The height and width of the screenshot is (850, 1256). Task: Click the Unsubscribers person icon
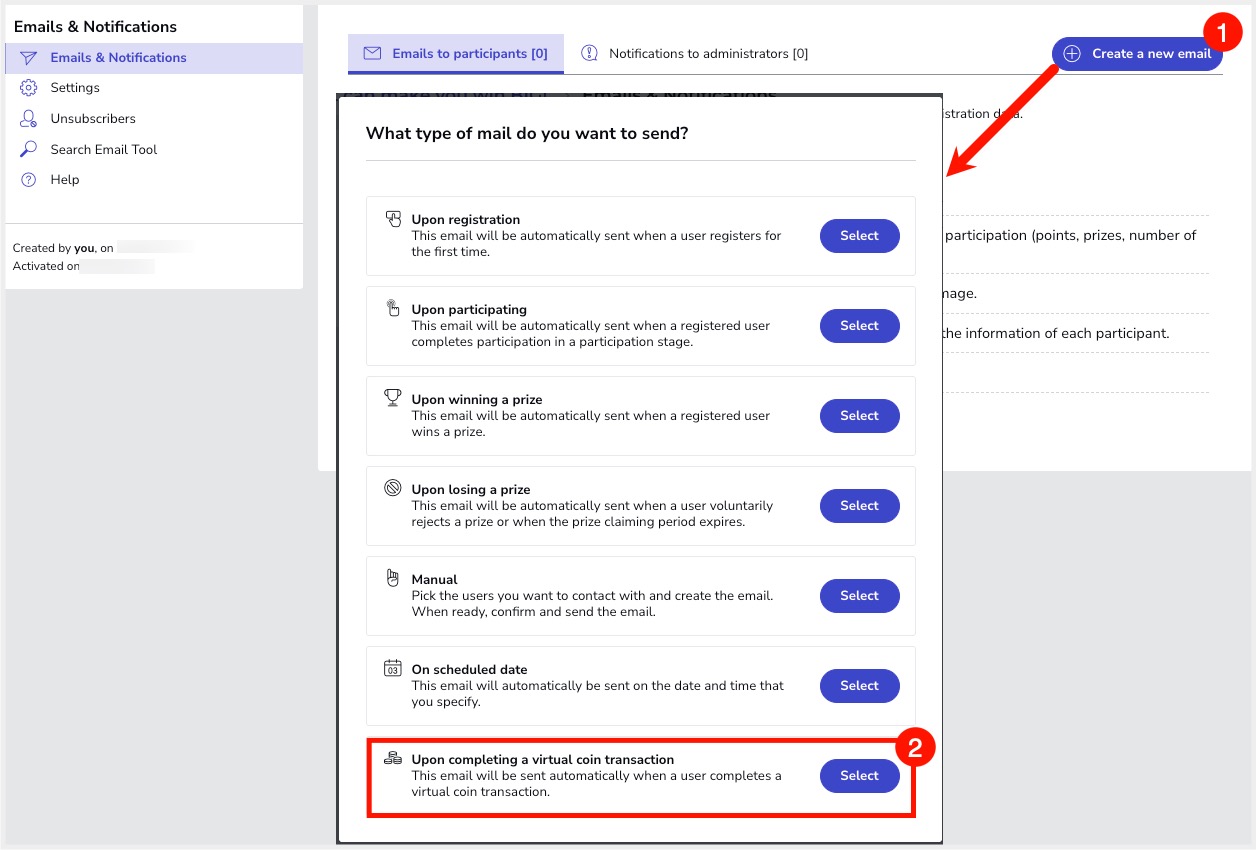28,119
